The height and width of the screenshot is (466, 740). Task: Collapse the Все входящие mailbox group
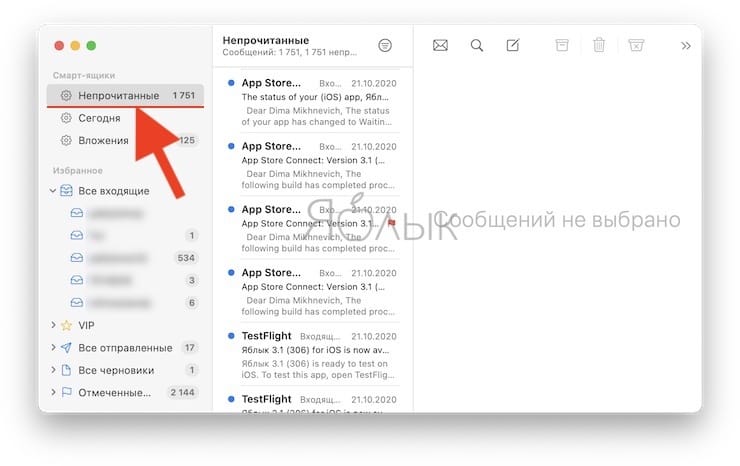(53, 191)
